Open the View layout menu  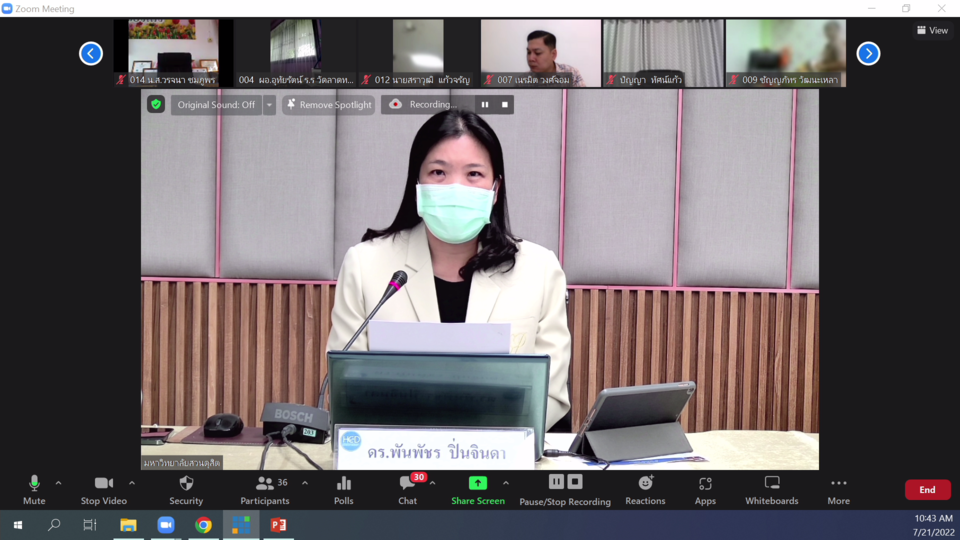[x=932, y=30]
